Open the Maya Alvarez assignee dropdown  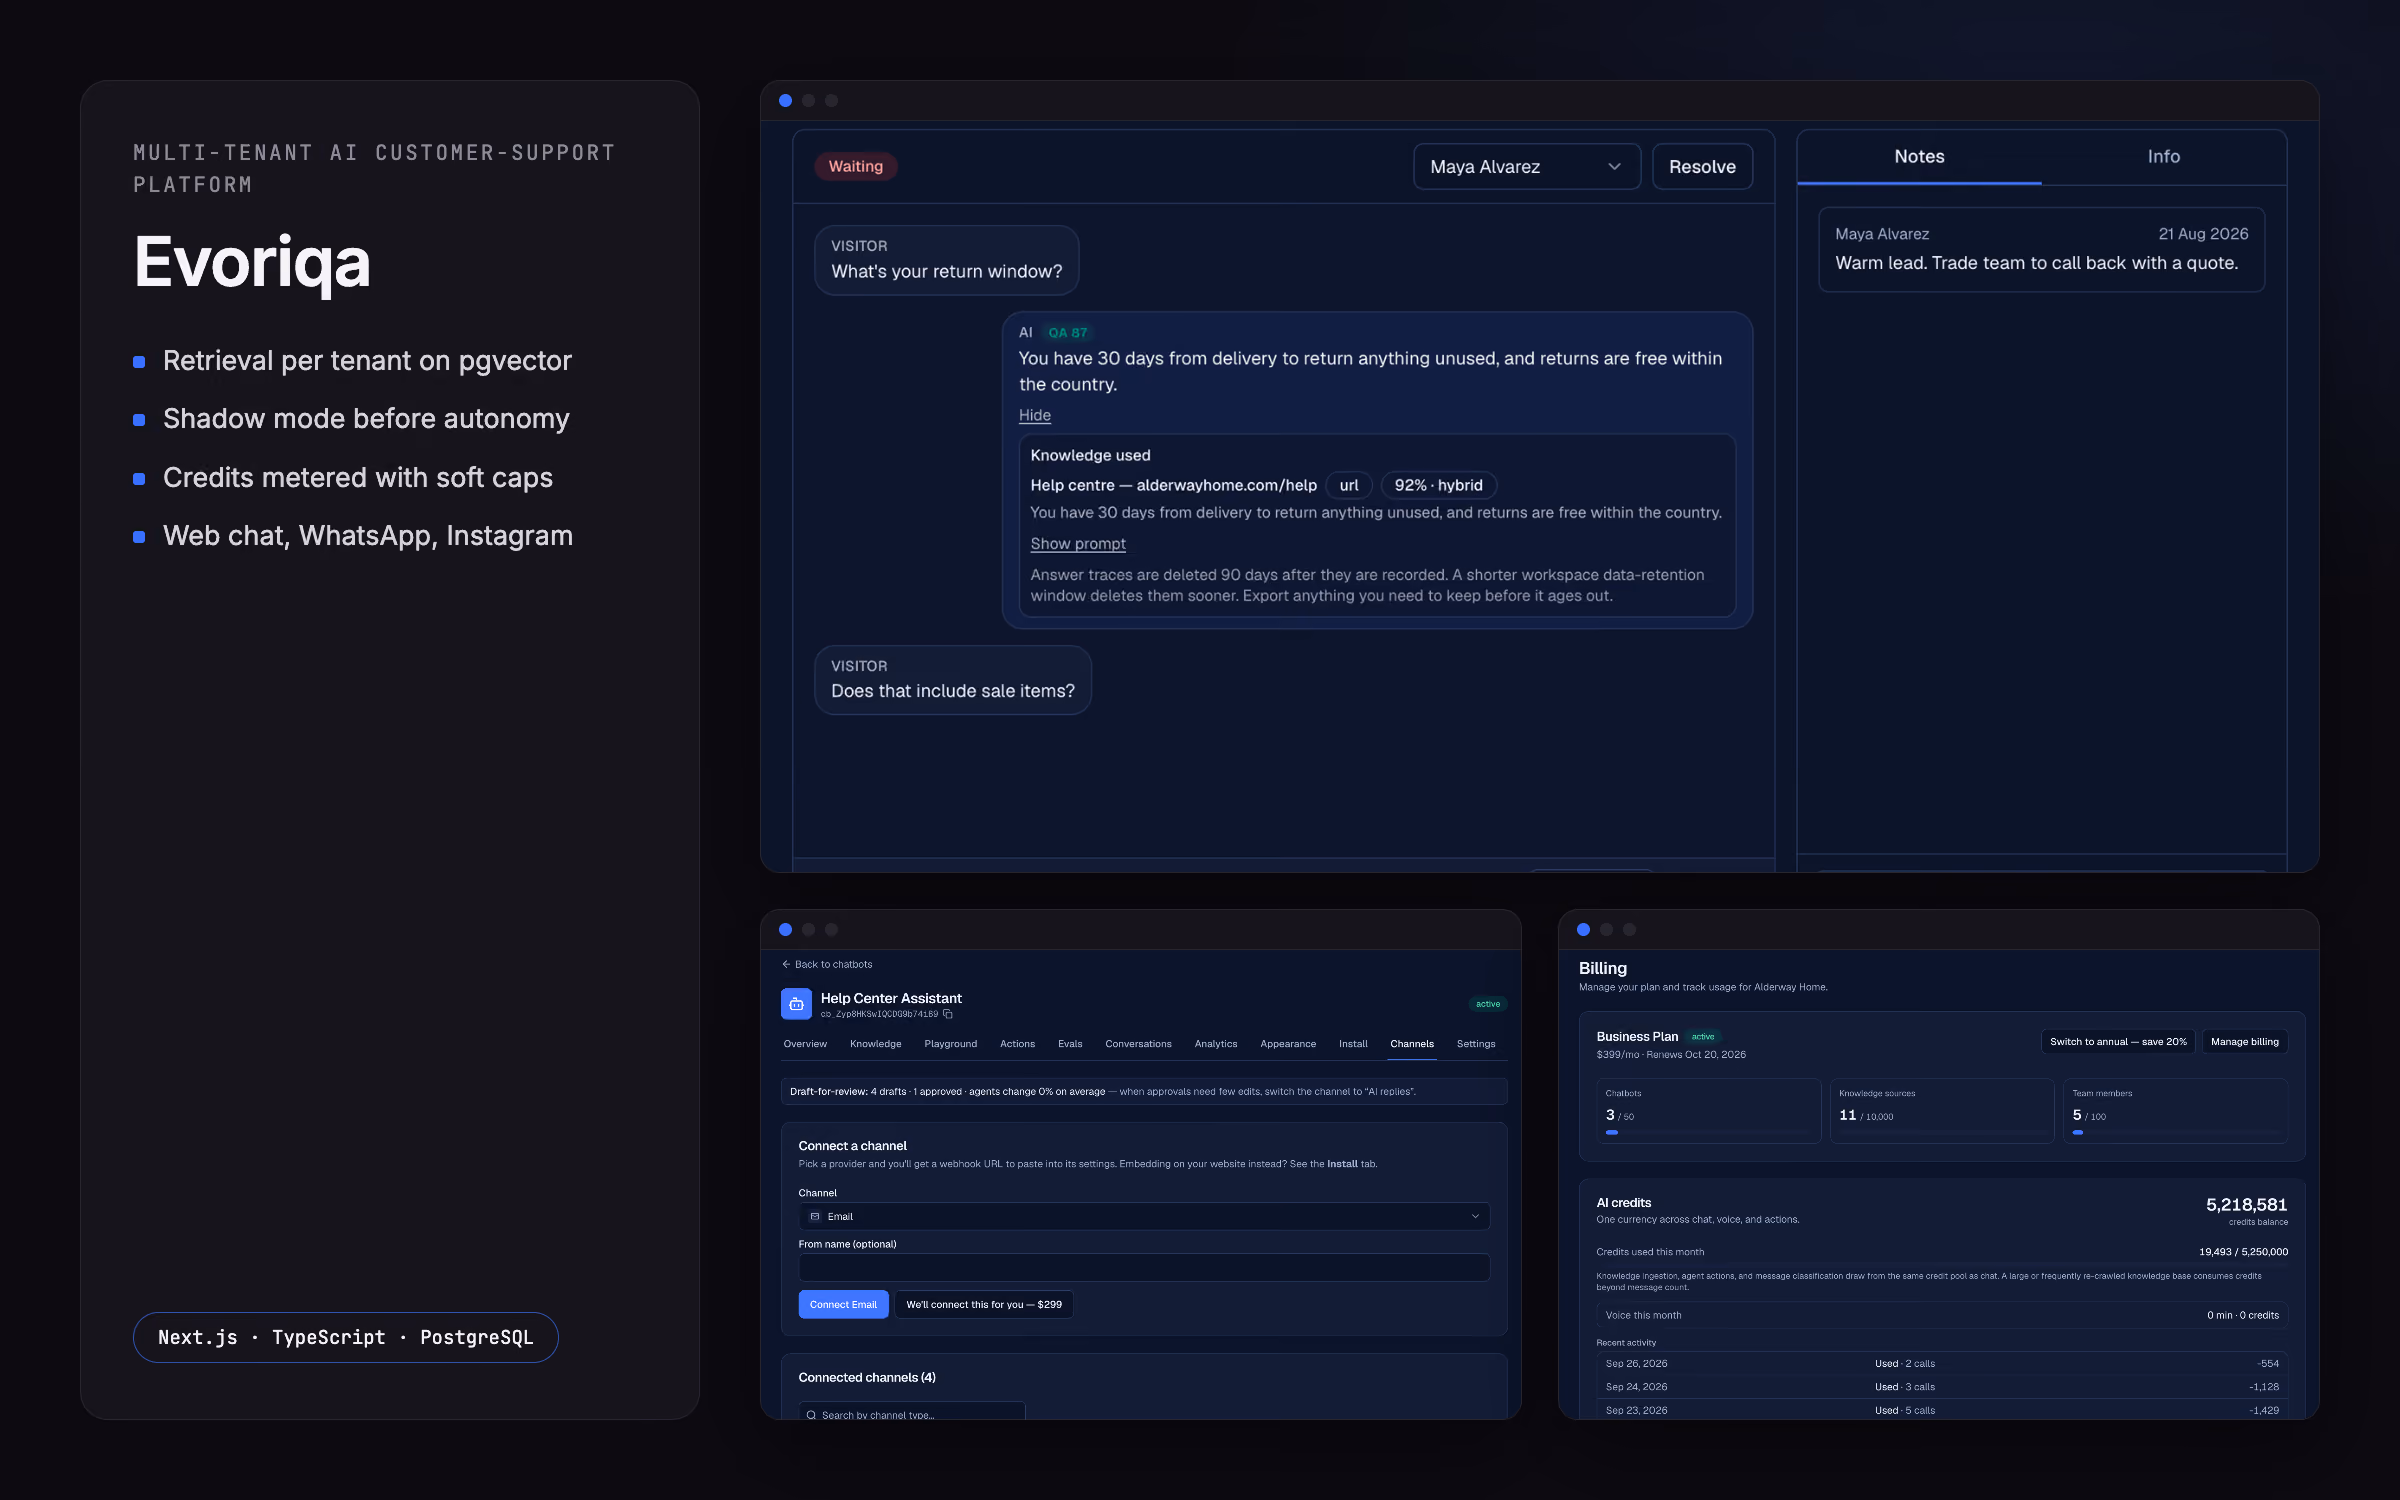click(1526, 167)
